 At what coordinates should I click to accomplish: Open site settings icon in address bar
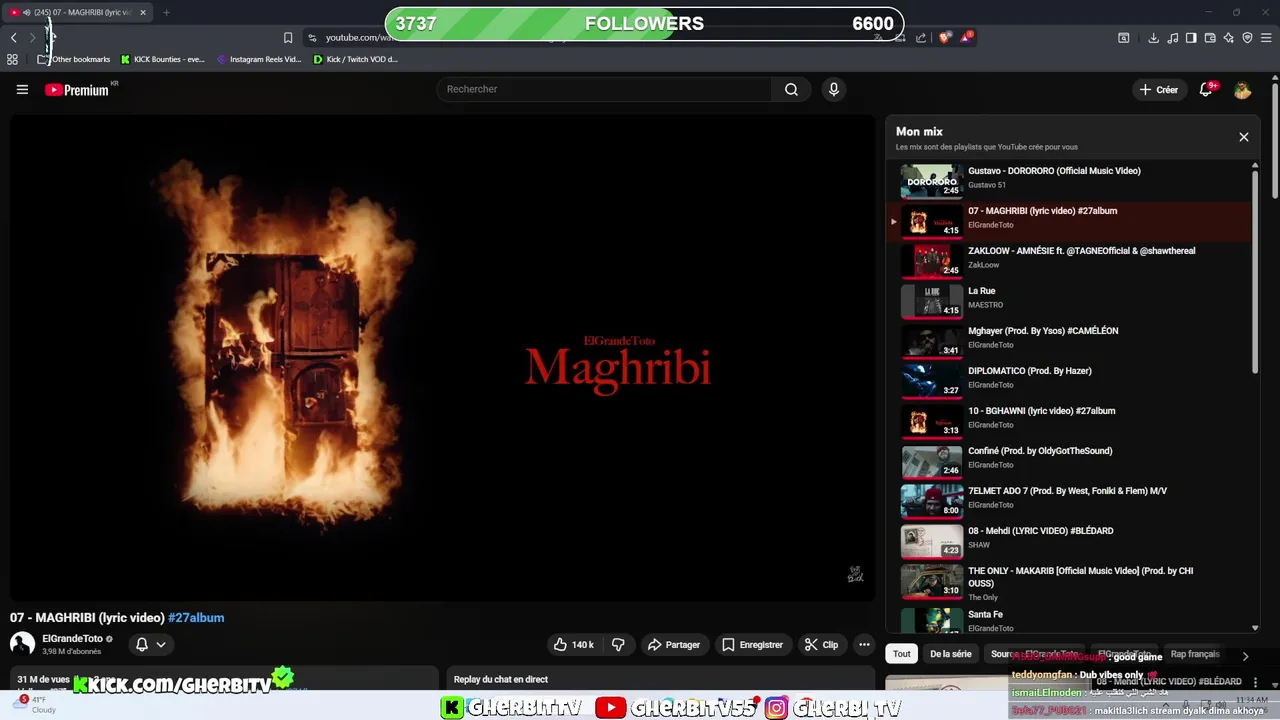pos(312,38)
